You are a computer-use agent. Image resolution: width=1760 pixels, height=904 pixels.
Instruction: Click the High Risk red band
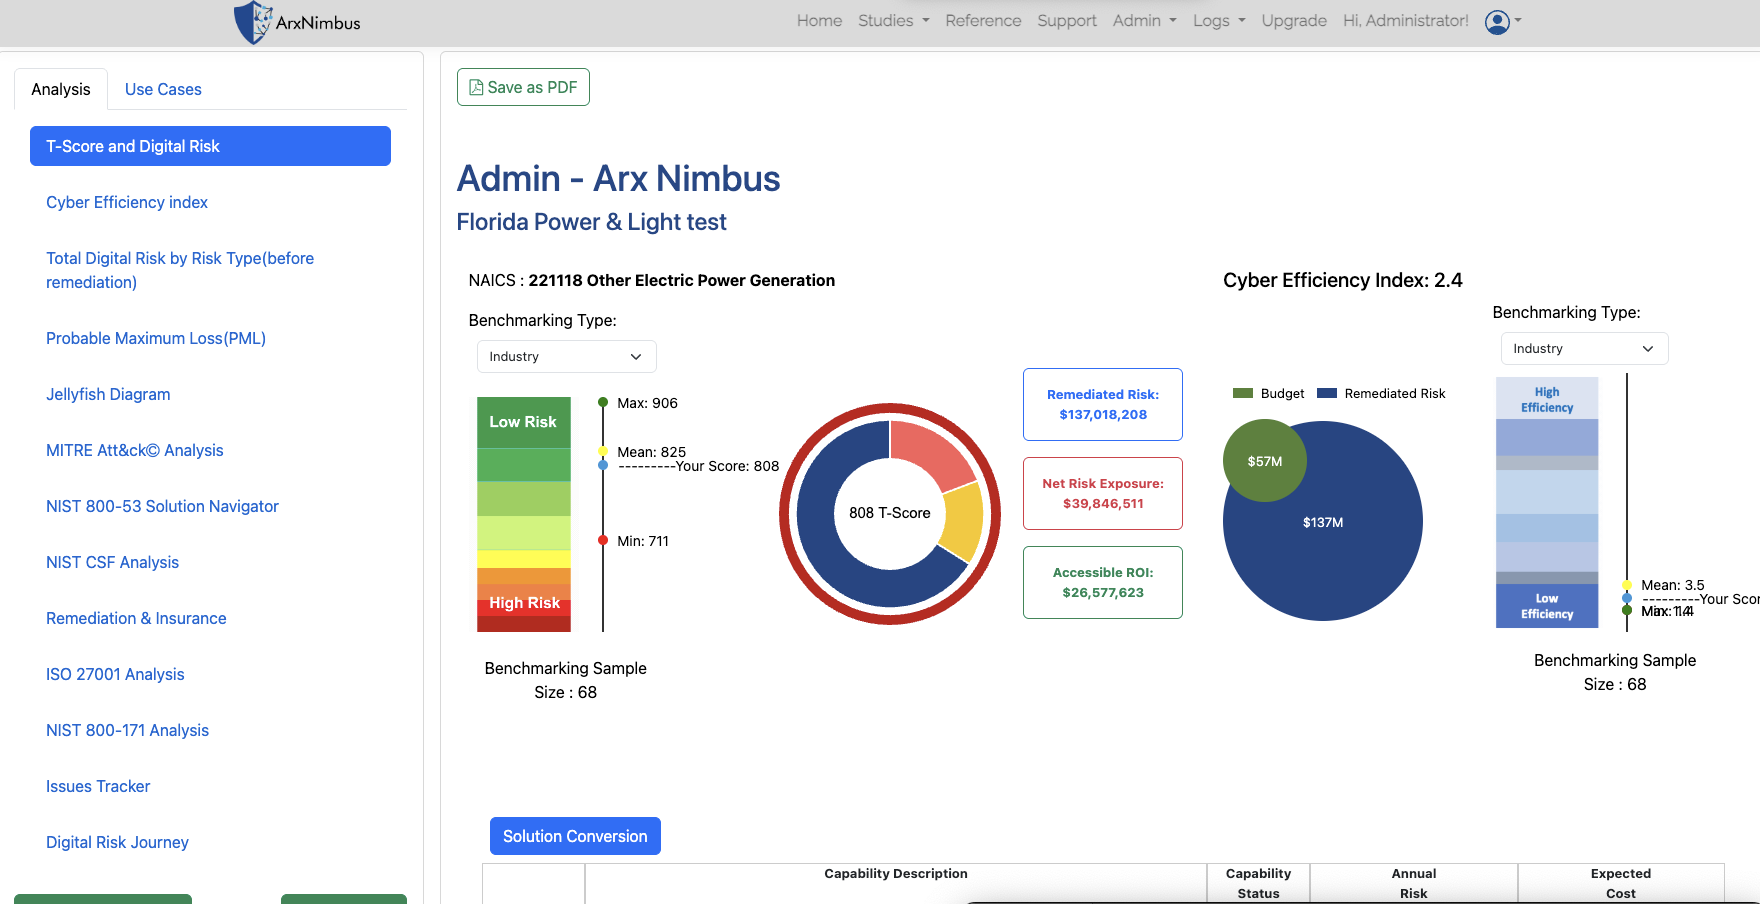coord(524,606)
